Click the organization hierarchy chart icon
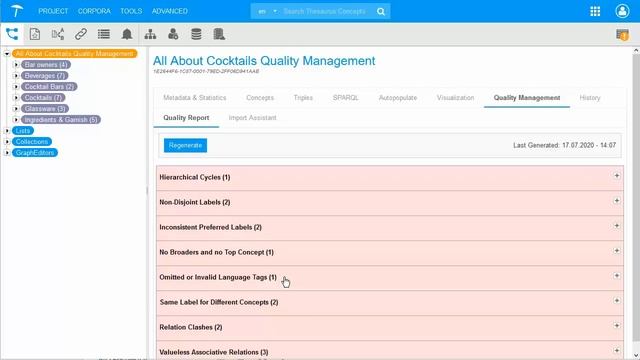Screen dimensions: 640x360 150,34
